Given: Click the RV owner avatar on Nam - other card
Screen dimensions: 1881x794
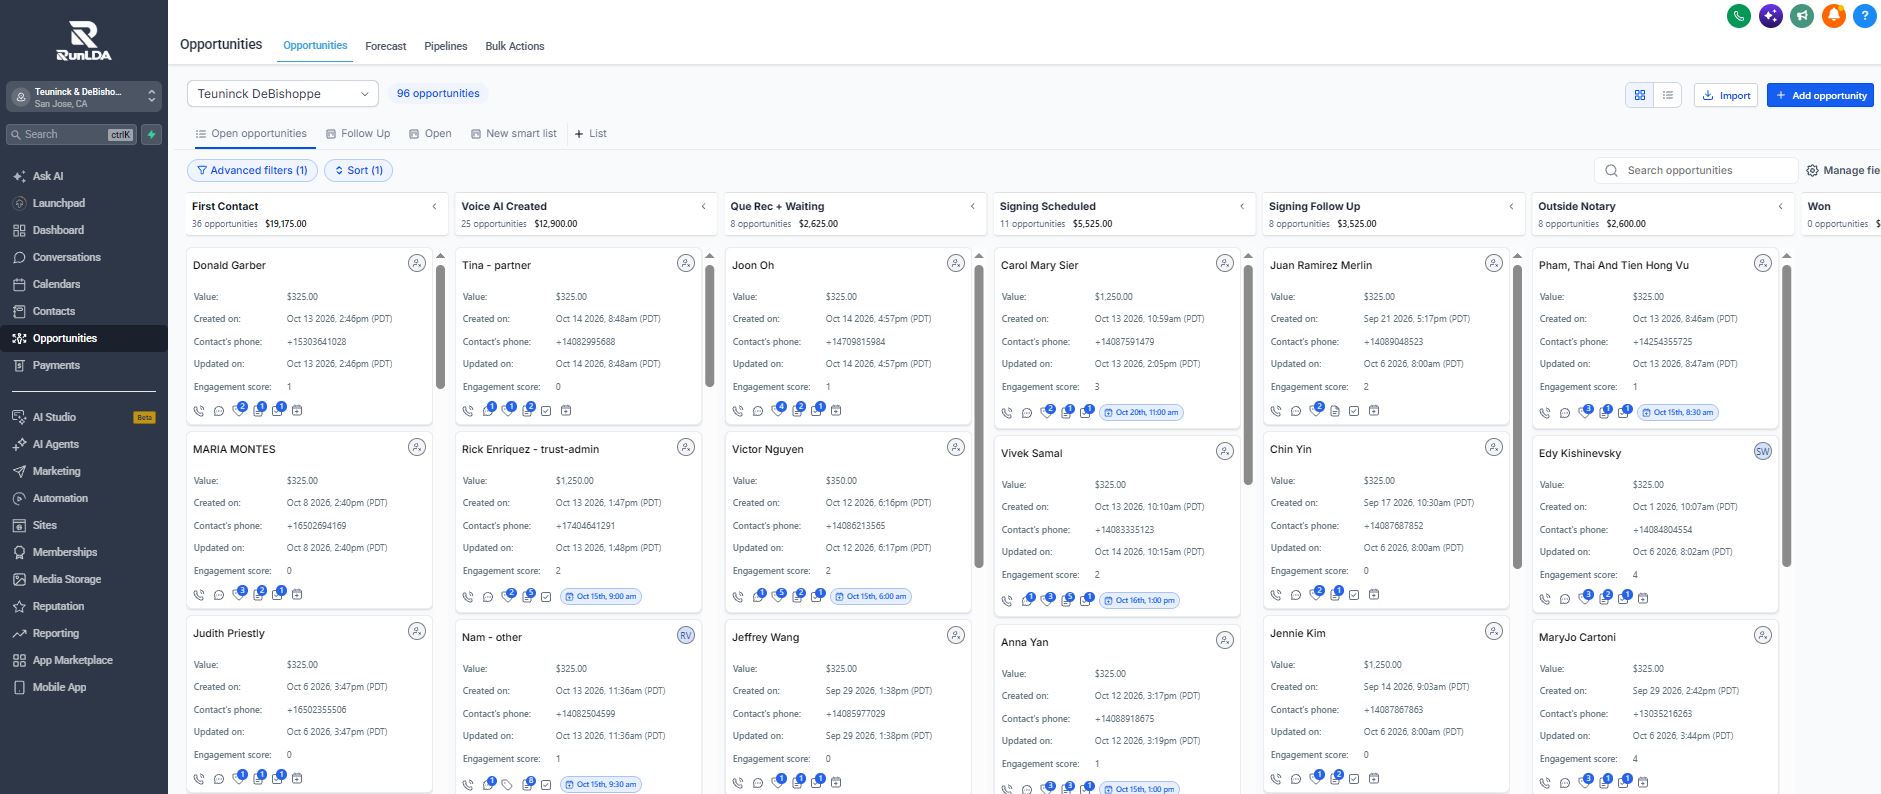Looking at the screenshot, I should (x=686, y=635).
